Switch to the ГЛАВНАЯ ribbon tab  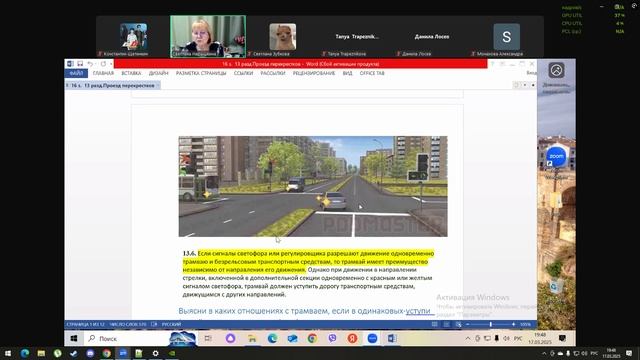pos(103,73)
